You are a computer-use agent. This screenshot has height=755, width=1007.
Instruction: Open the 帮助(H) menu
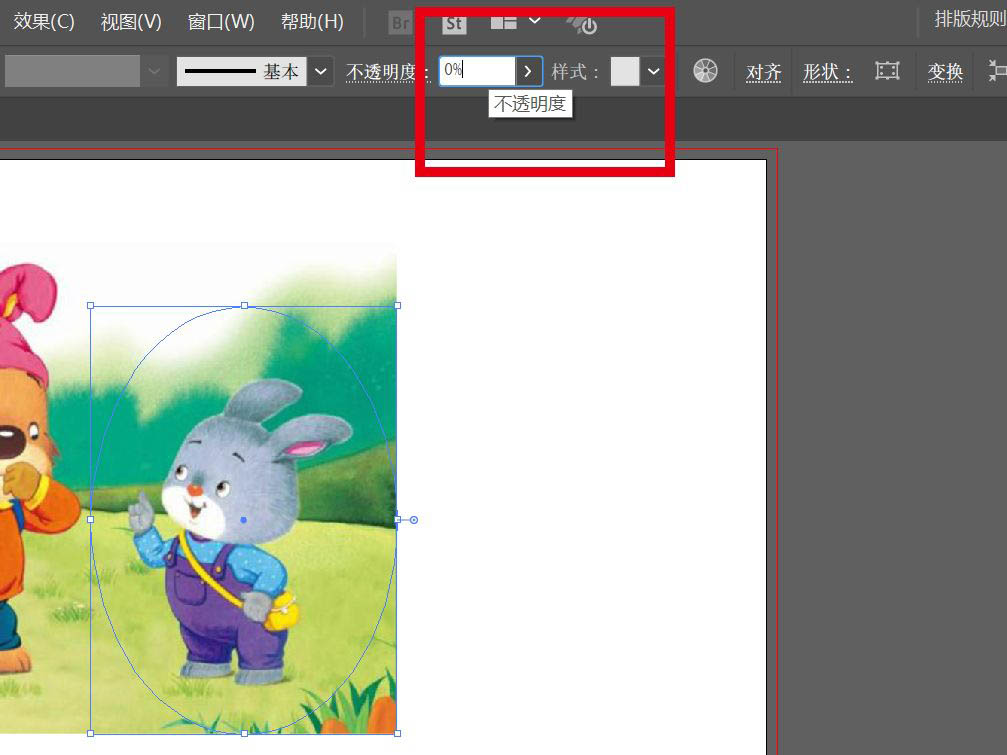coord(312,22)
